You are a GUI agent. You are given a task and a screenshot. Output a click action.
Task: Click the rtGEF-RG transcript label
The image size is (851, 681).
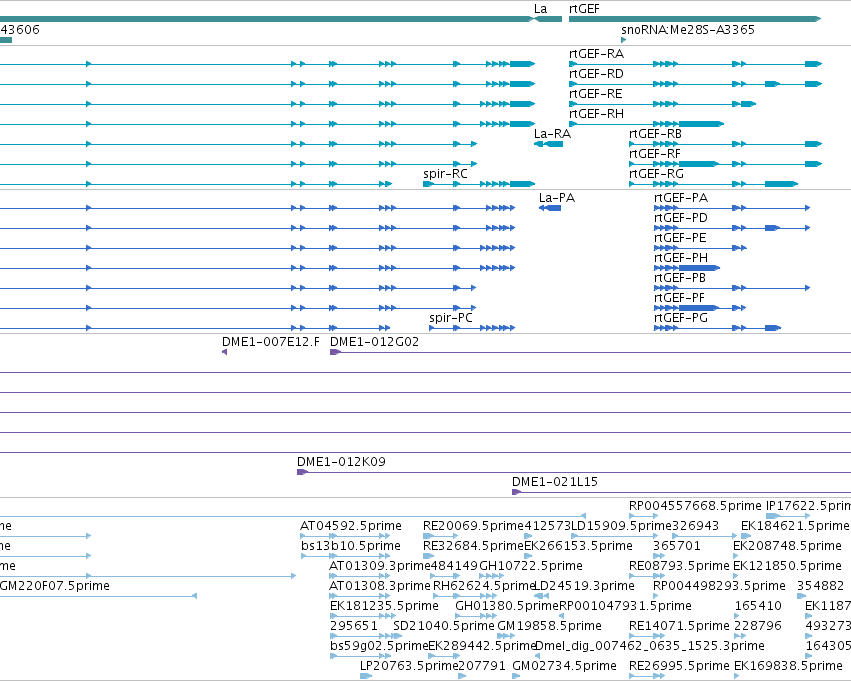(x=656, y=174)
